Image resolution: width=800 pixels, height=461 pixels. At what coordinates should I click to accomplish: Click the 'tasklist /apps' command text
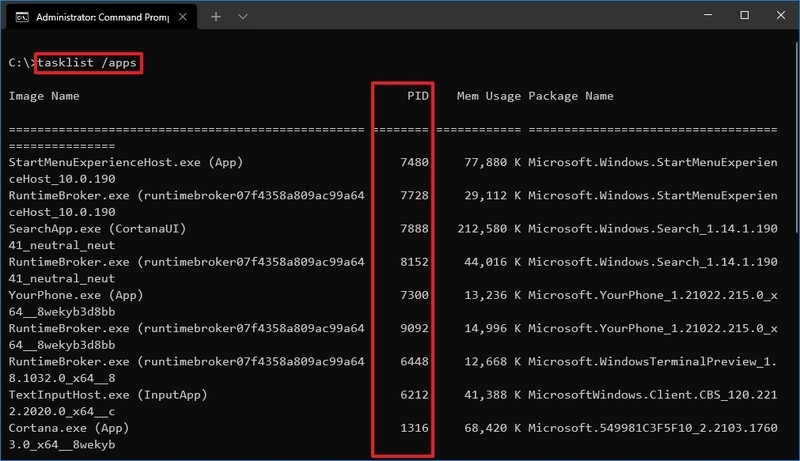[x=87, y=63]
